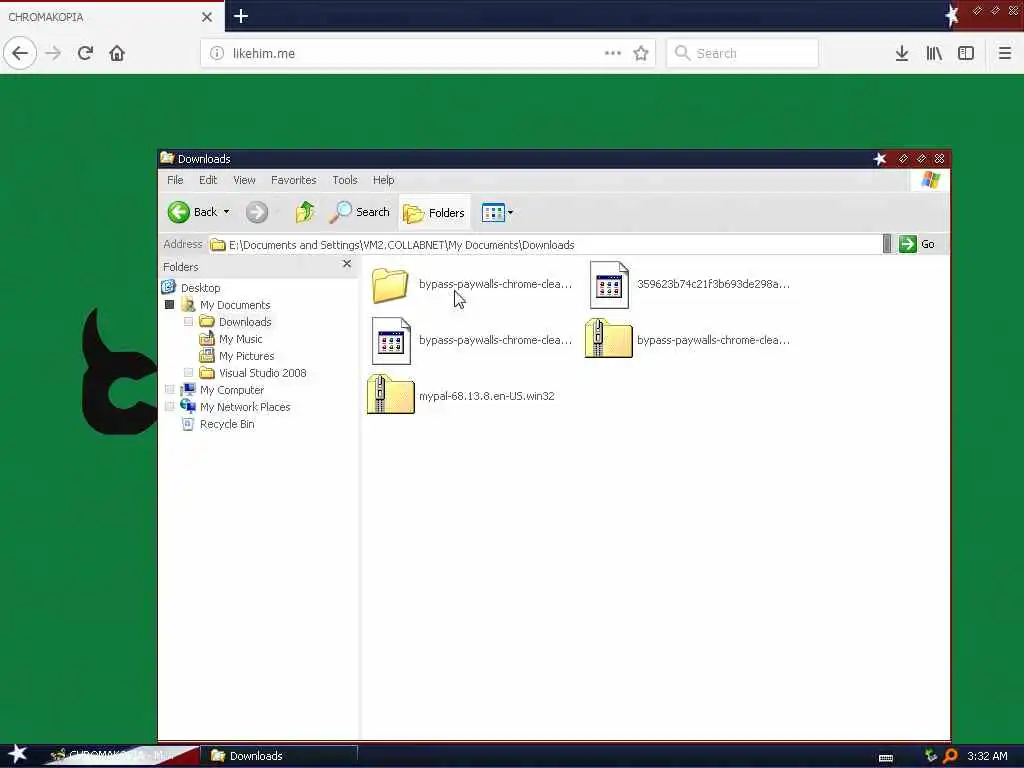Toggle the Folders pane button
Image resolution: width=1024 pixels, height=768 pixels.
point(434,212)
